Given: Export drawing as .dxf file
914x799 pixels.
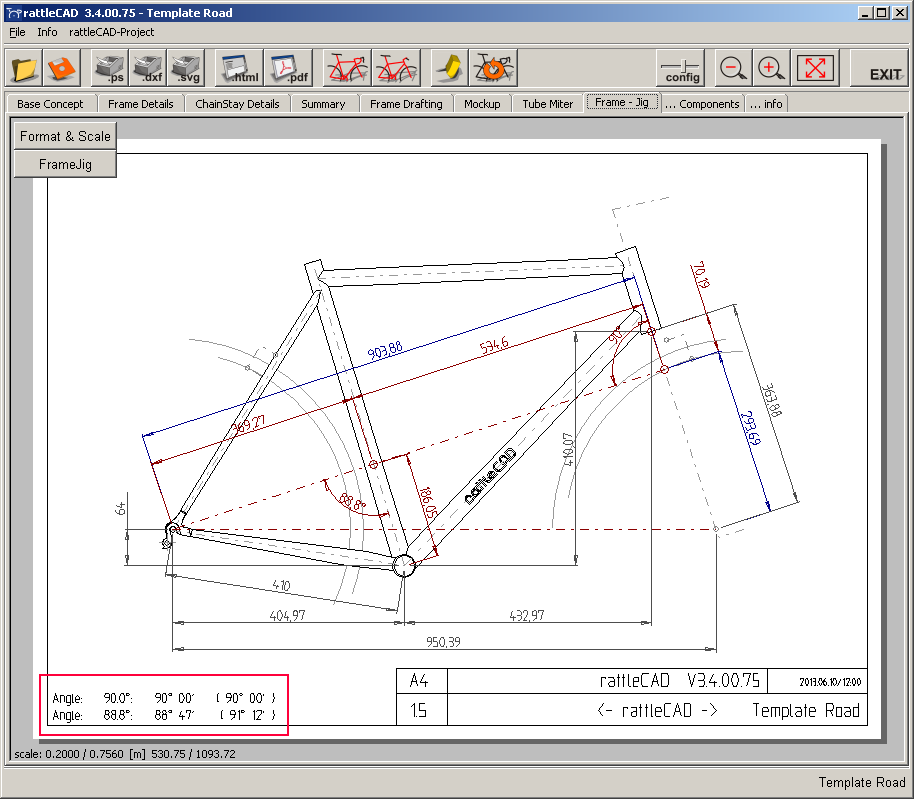Looking at the screenshot, I should click(x=148, y=68).
